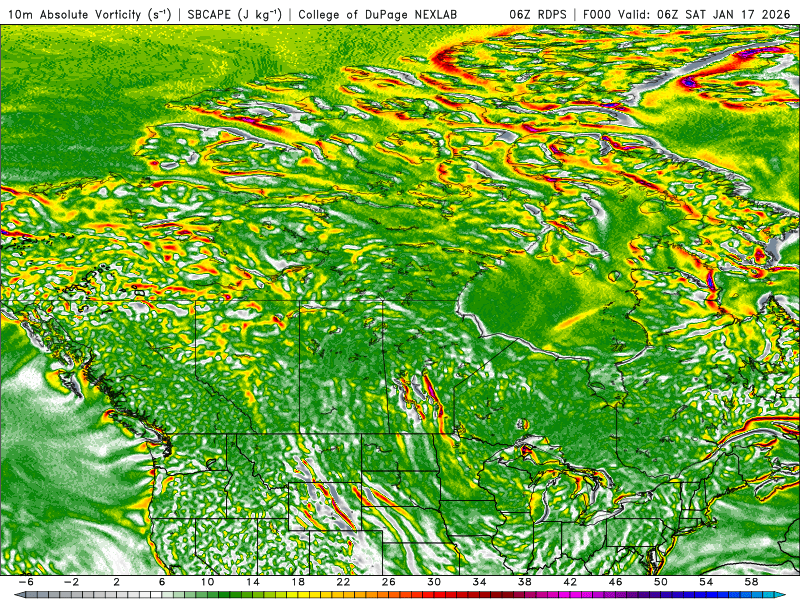
Task: Click the "06Z RDPS" model run label
Action: pos(538,14)
